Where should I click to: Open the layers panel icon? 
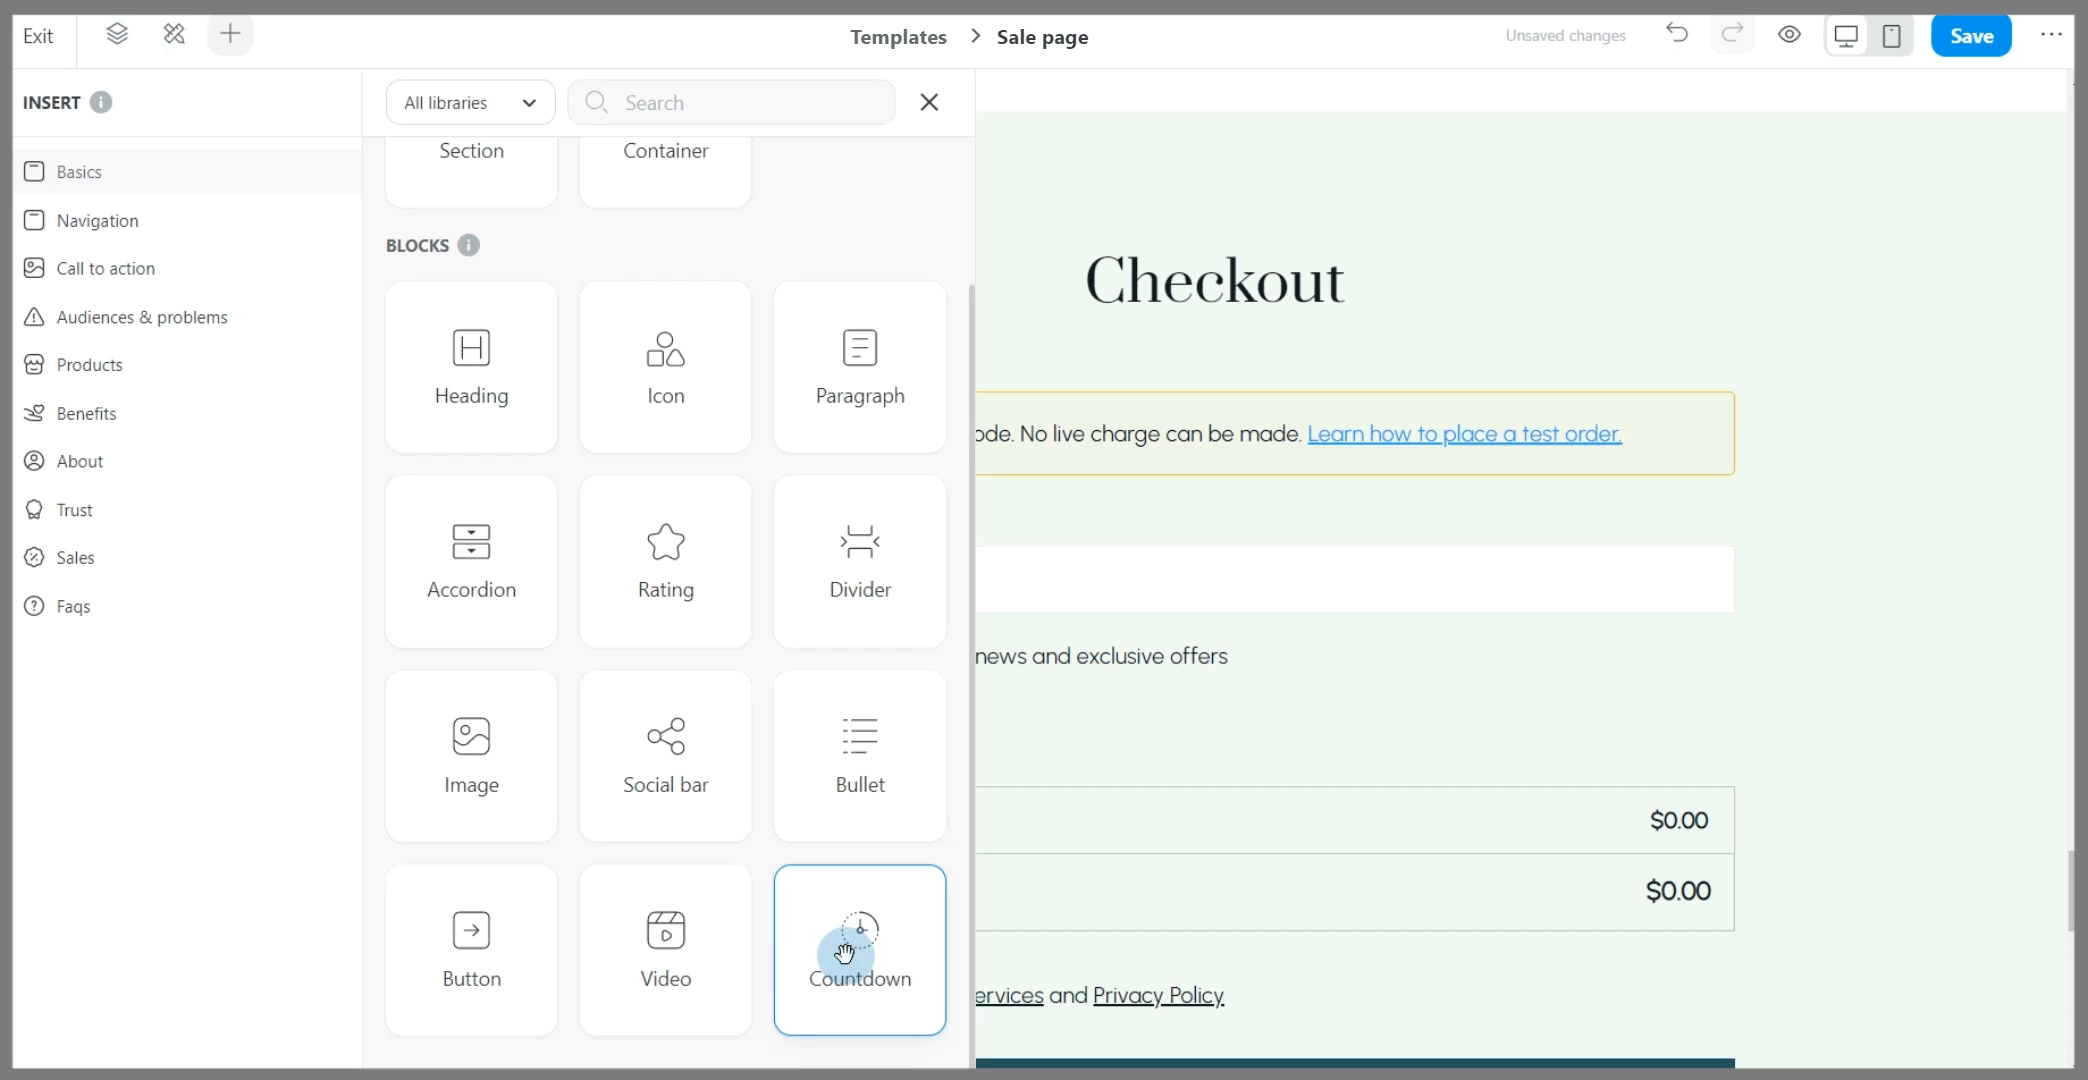(x=117, y=35)
